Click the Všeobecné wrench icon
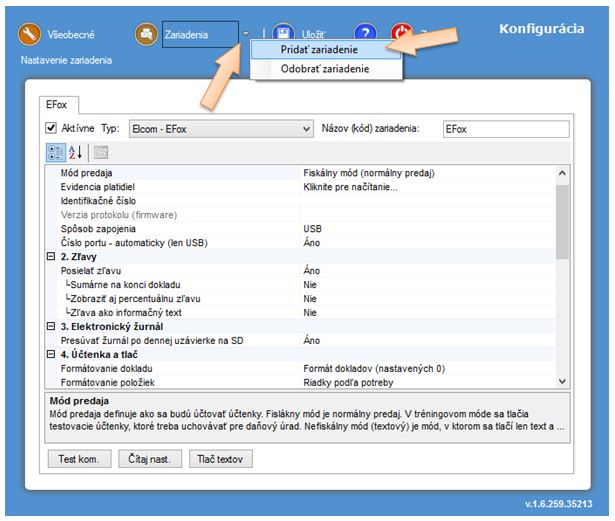 pyautogui.click(x=30, y=34)
